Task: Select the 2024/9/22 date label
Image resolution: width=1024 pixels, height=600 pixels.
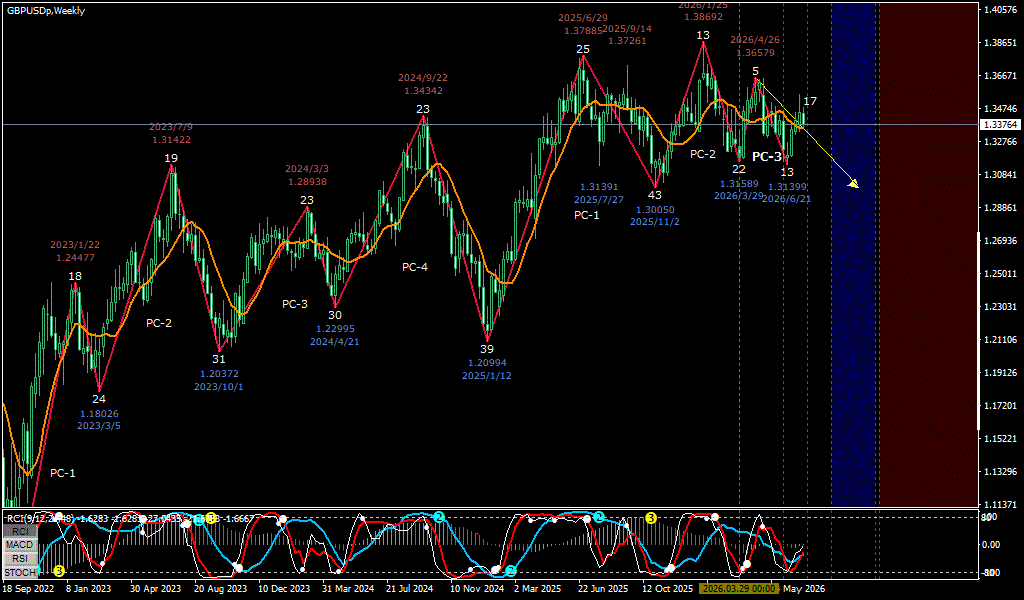Action: 423,78
